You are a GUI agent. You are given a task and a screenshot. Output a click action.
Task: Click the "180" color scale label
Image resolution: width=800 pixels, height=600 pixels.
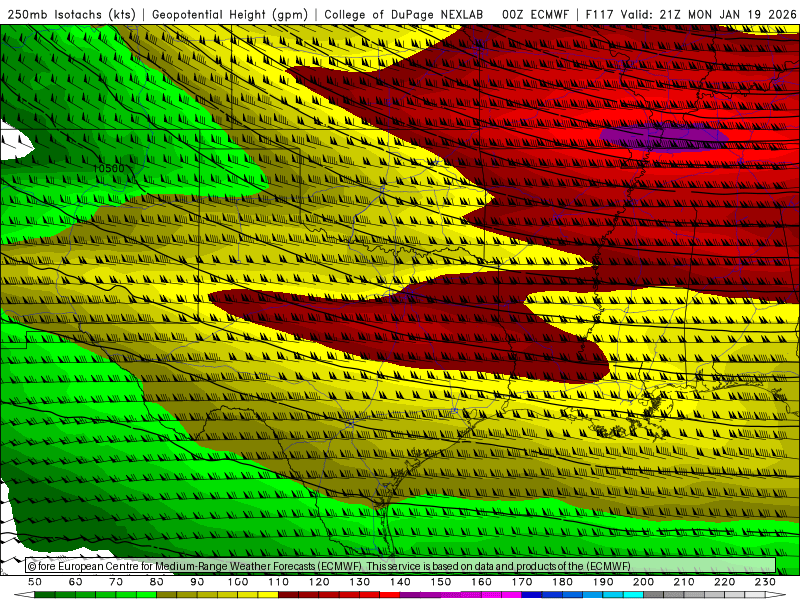pyautogui.click(x=563, y=582)
